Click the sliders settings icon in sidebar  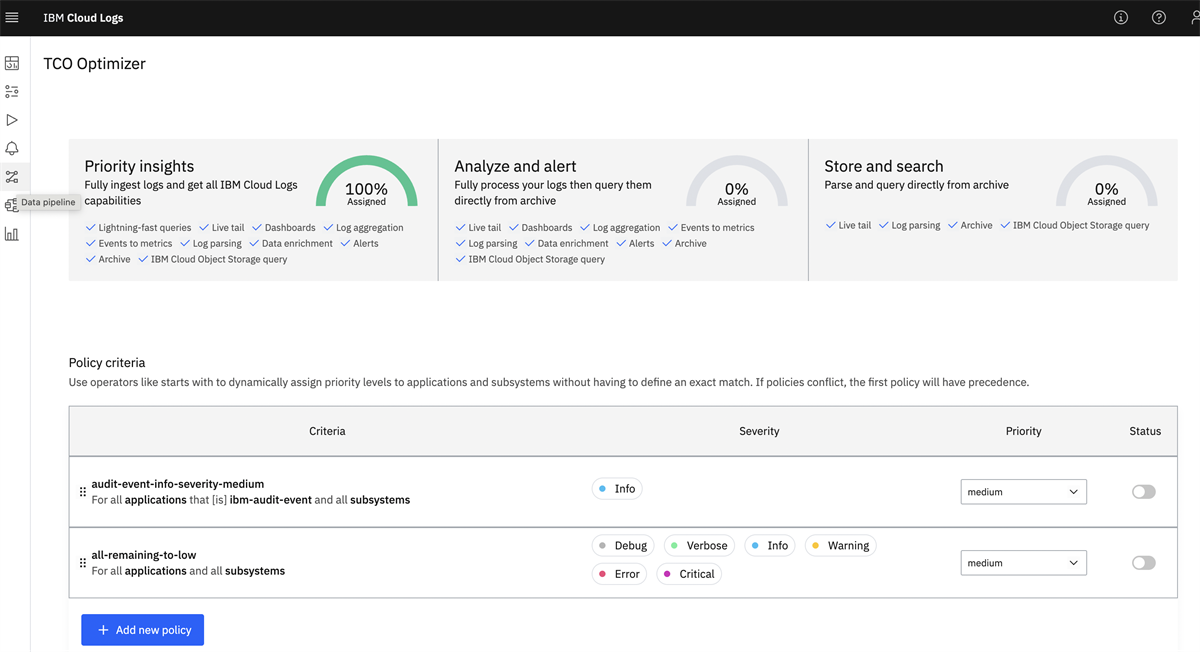tap(12, 91)
